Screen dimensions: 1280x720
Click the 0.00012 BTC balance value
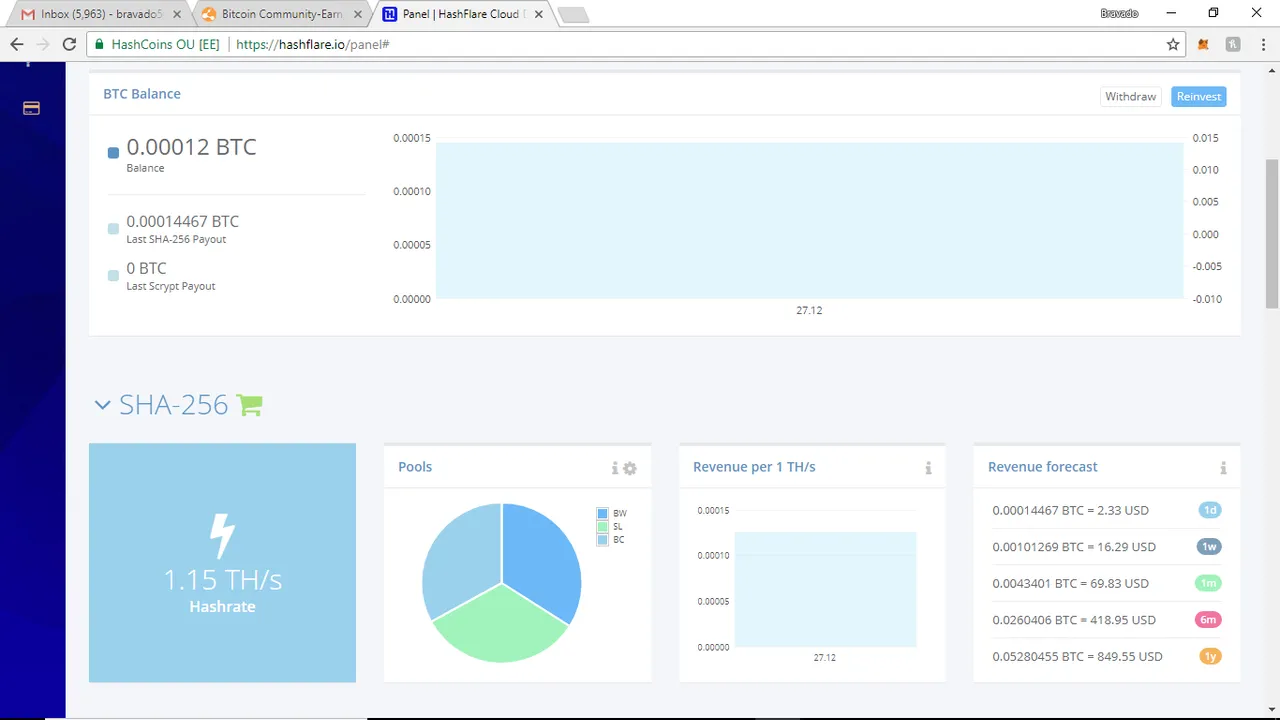191,147
